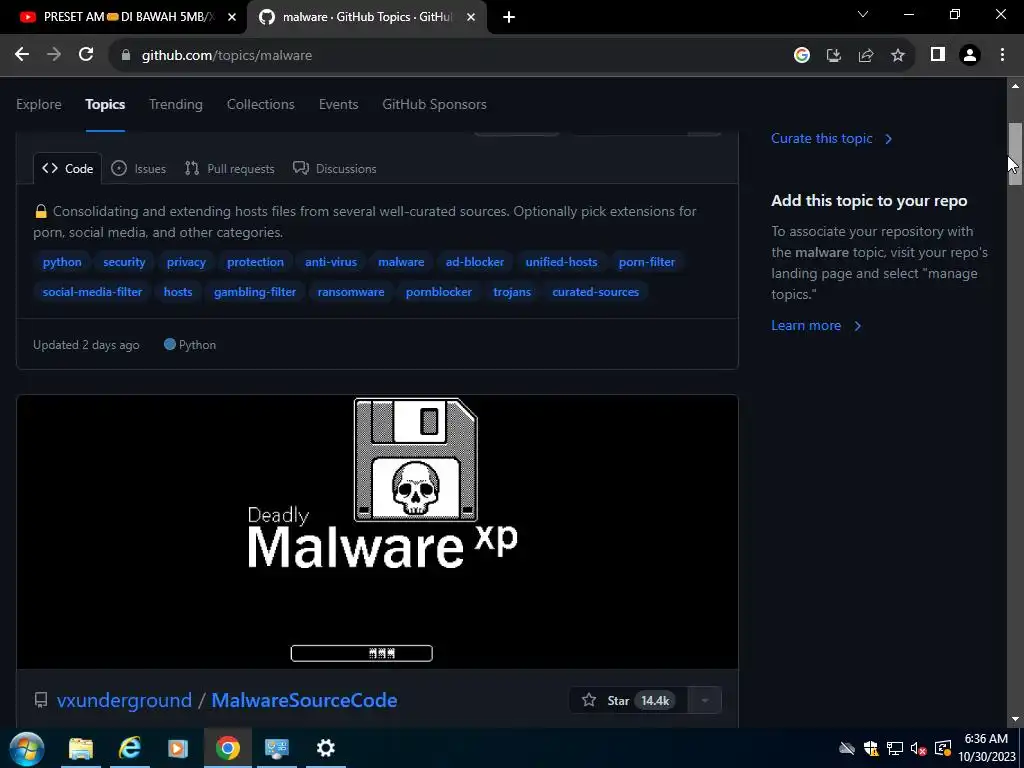
Task: Click the ransomware topic tag
Action: click(351, 292)
